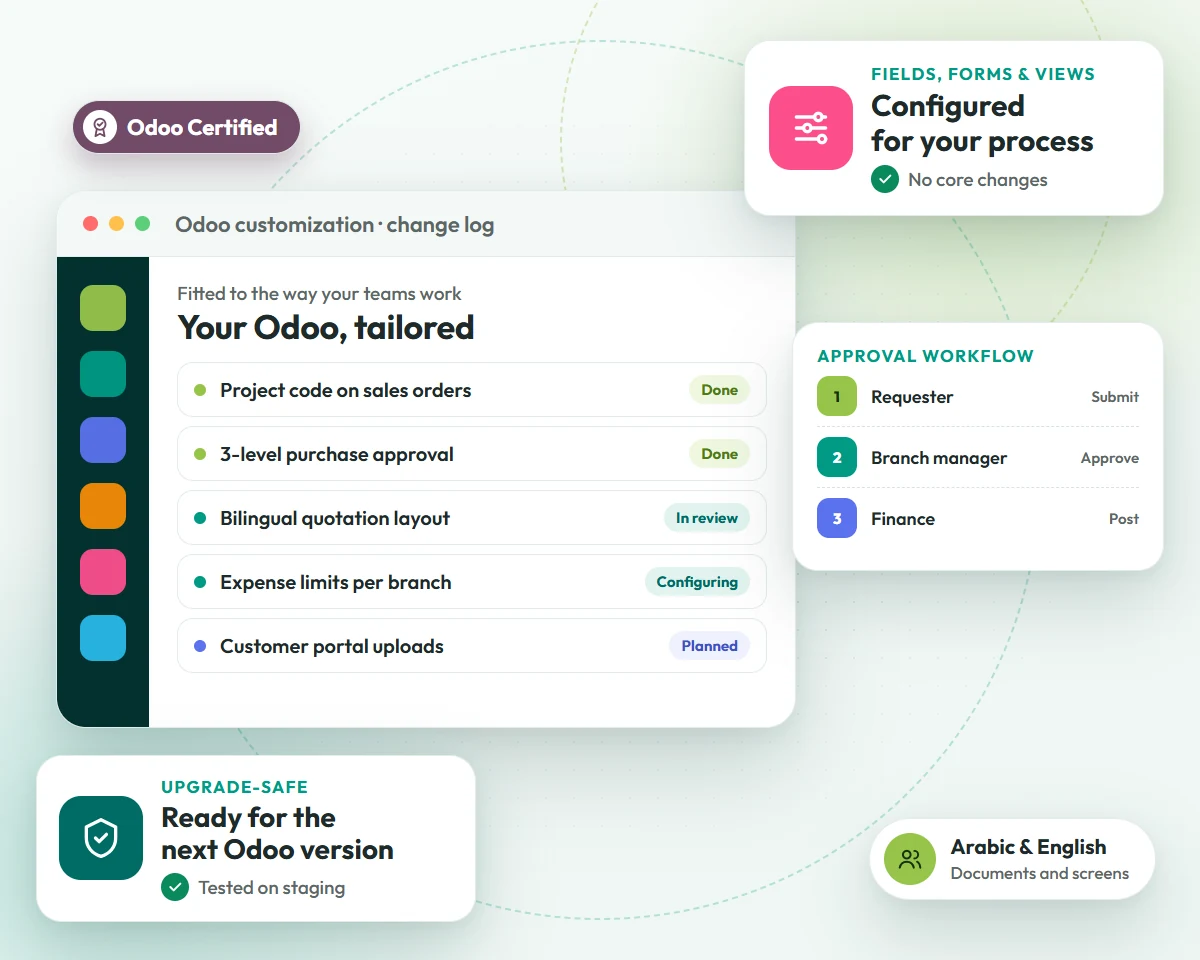Click the Your Odoo, tailored heading

326,327
